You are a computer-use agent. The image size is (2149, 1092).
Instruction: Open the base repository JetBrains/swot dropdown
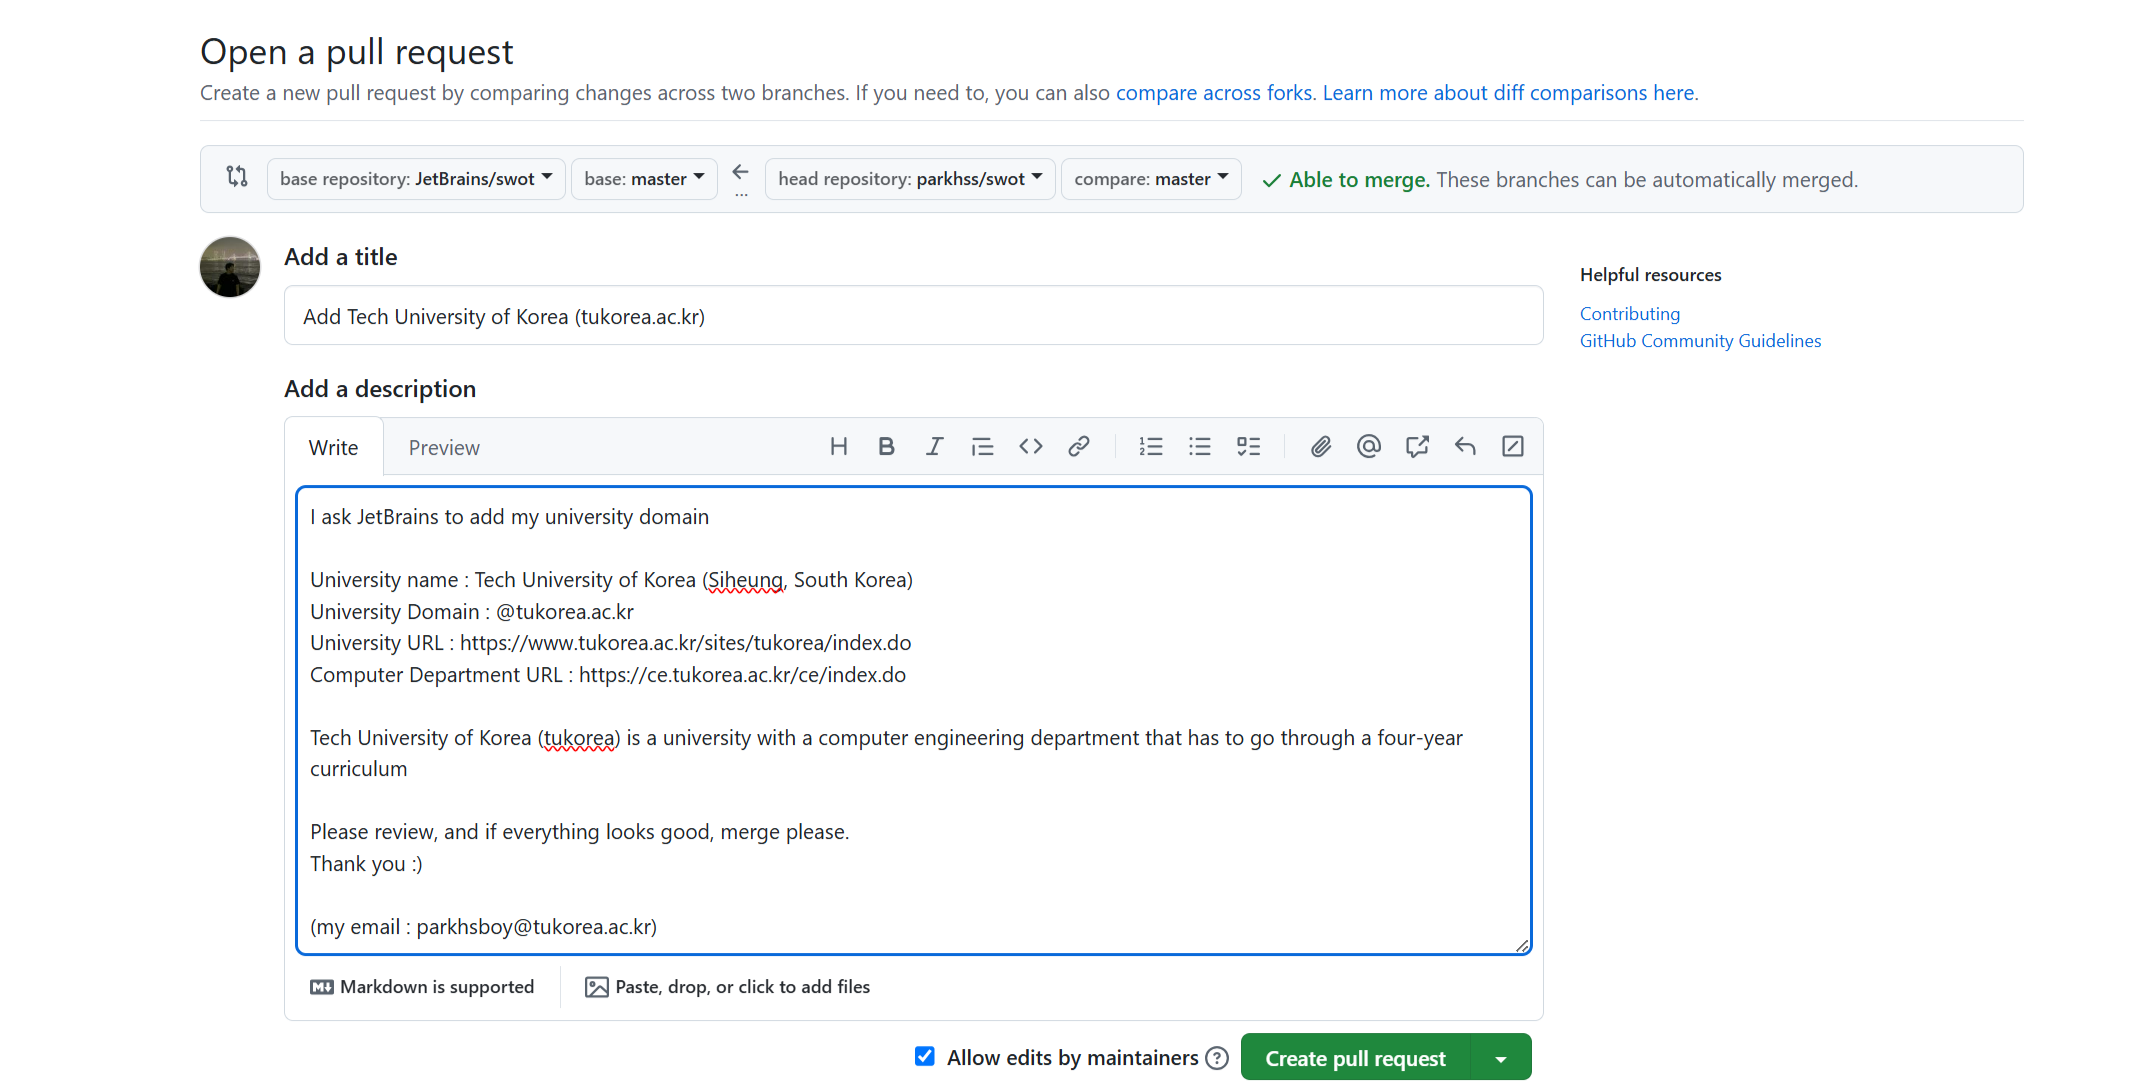pyautogui.click(x=416, y=179)
